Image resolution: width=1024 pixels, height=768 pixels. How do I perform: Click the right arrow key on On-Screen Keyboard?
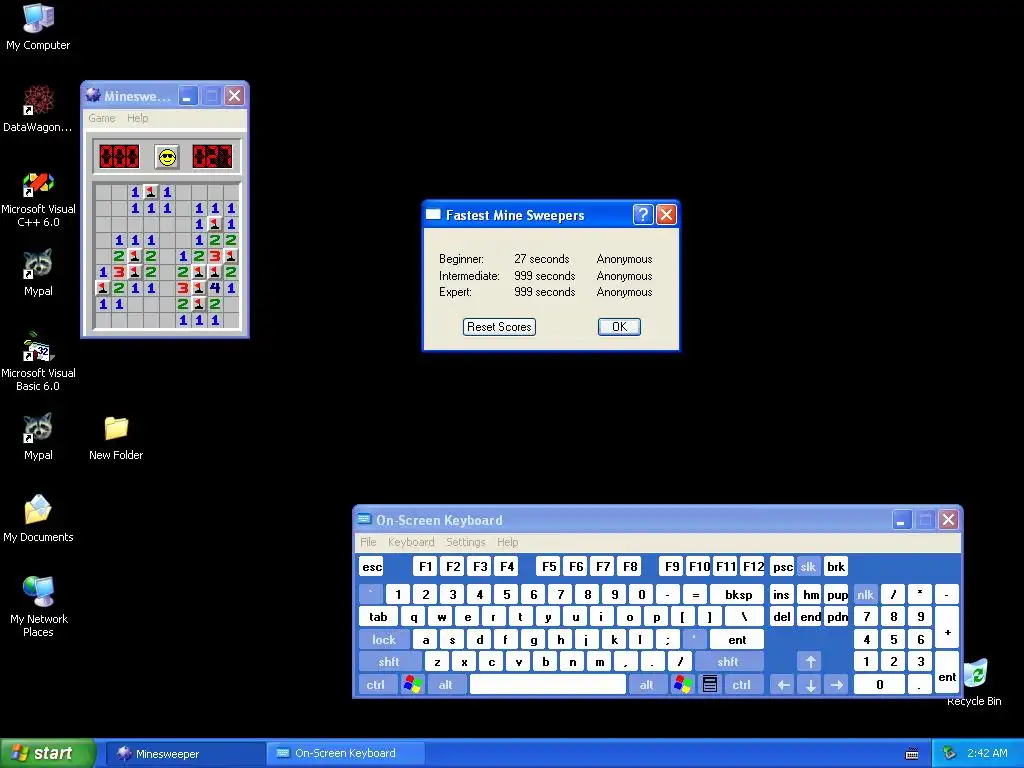click(x=837, y=684)
